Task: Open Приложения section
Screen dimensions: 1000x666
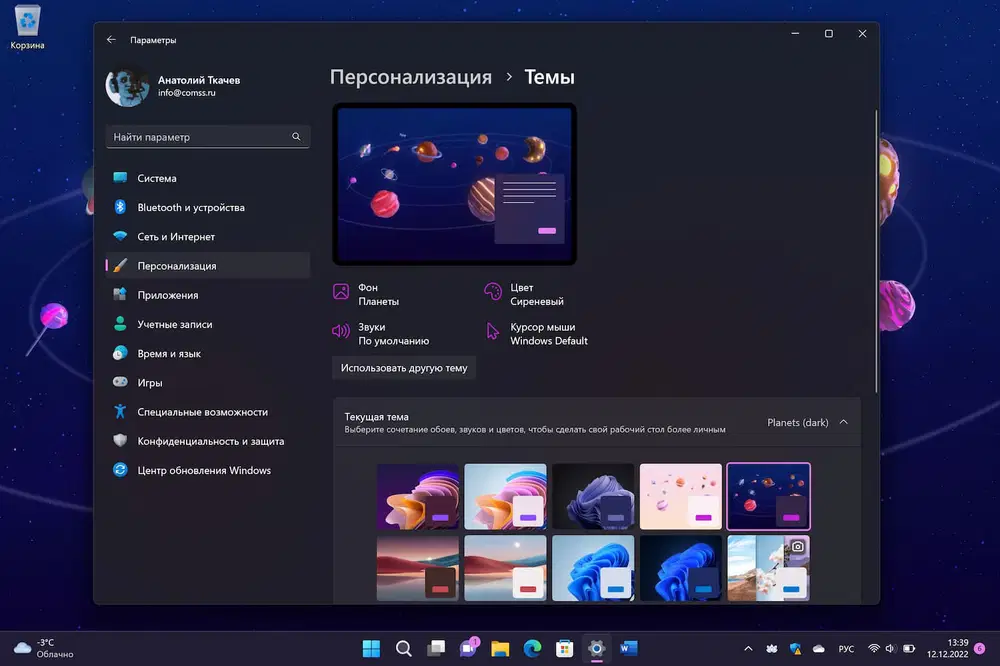Action: click(x=208, y=295)
